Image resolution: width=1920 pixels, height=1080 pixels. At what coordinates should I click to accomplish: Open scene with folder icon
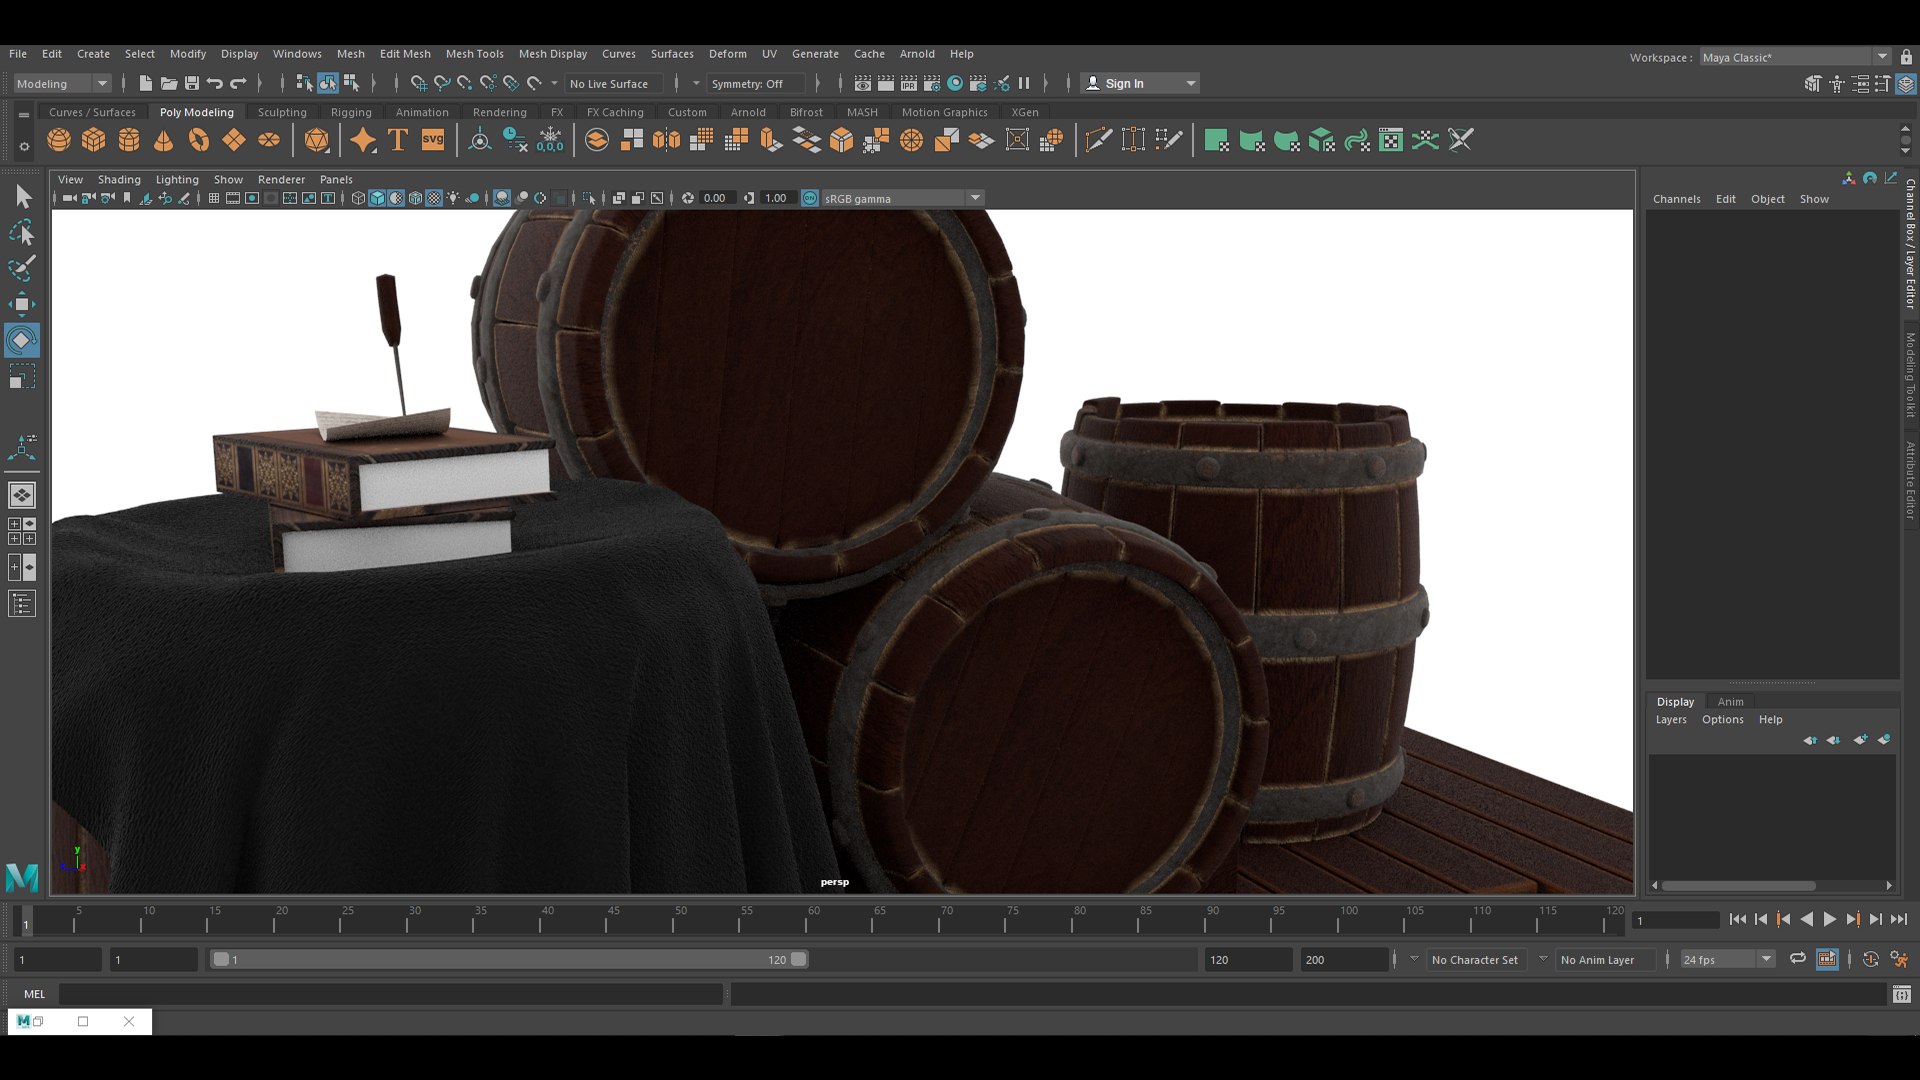point(169,84)
